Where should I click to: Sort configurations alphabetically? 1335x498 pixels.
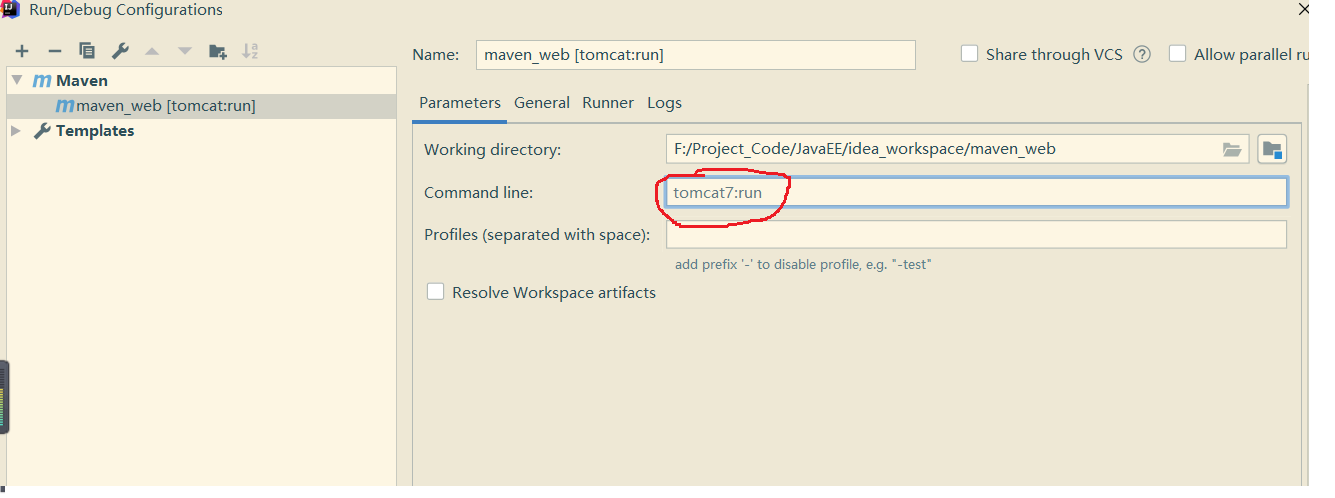coord(251,51)
